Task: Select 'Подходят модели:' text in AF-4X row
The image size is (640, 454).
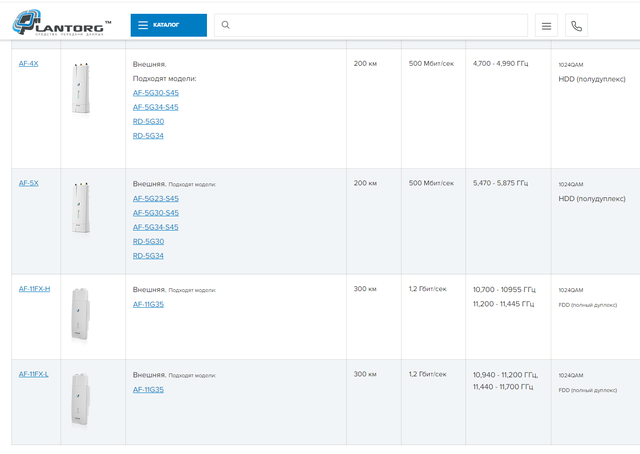Action: [164, 79]
